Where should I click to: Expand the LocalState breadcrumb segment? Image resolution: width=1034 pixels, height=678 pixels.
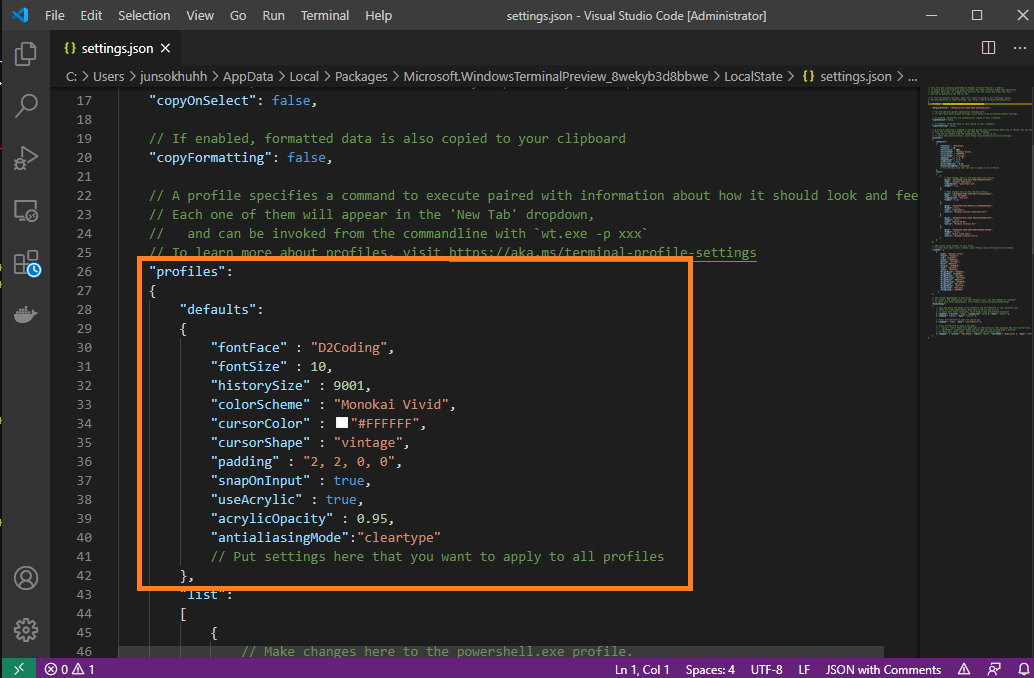[753, 77]
